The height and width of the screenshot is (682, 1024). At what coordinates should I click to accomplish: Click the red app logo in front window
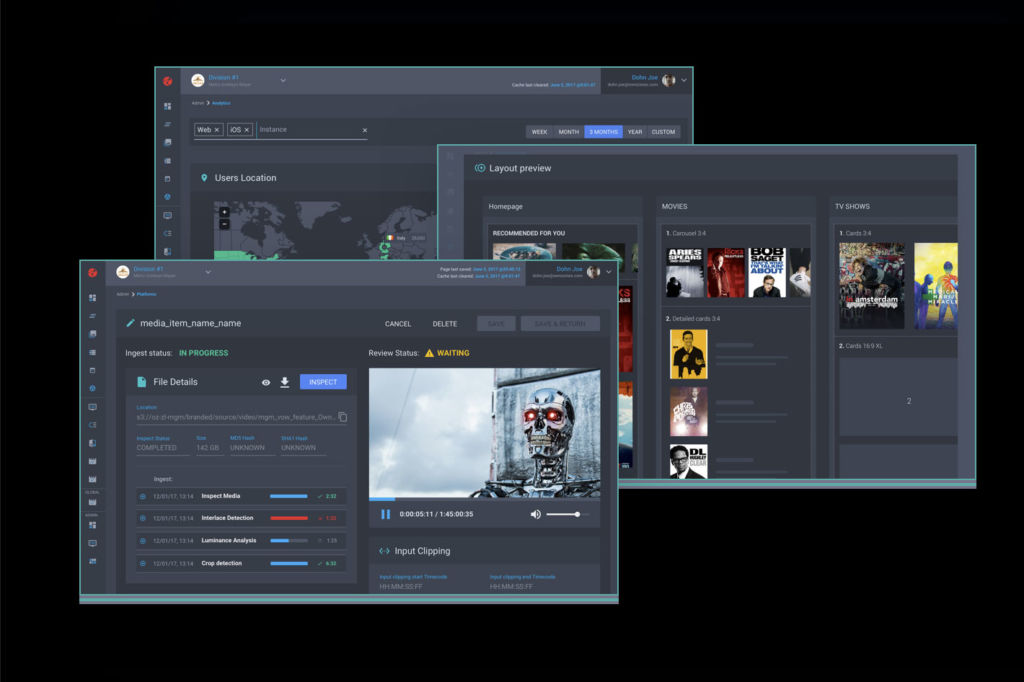tap(93, 272)
